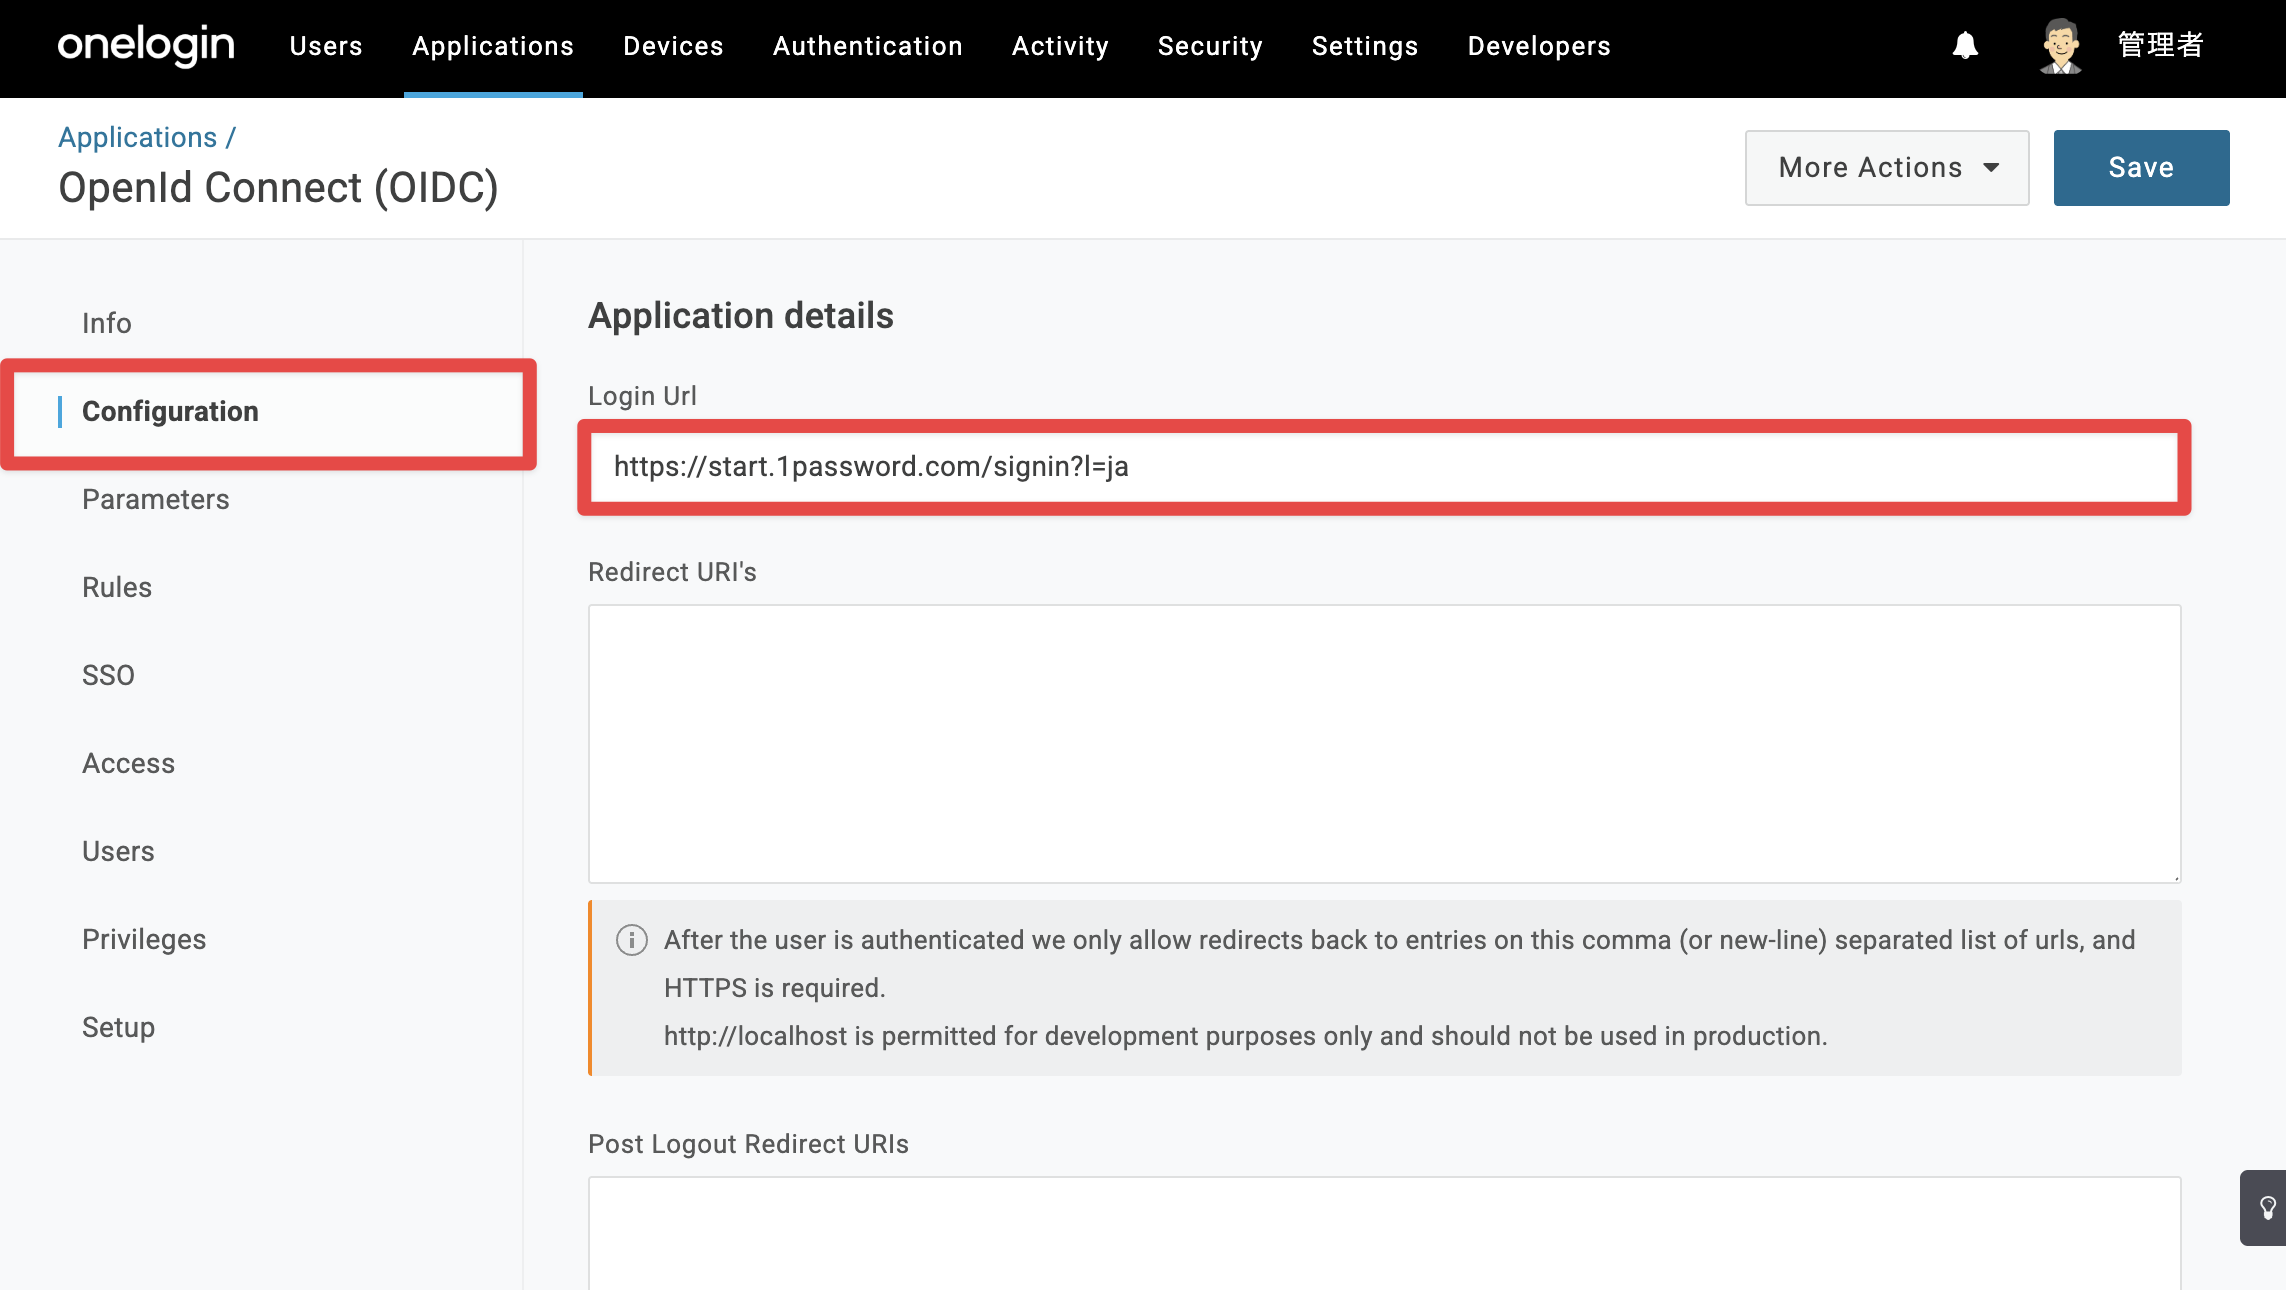Click the Post Logout Redirect URIs box
This screenshot has width=2286, height=1290.
pyautogui.click(x=1384, y=1233)
